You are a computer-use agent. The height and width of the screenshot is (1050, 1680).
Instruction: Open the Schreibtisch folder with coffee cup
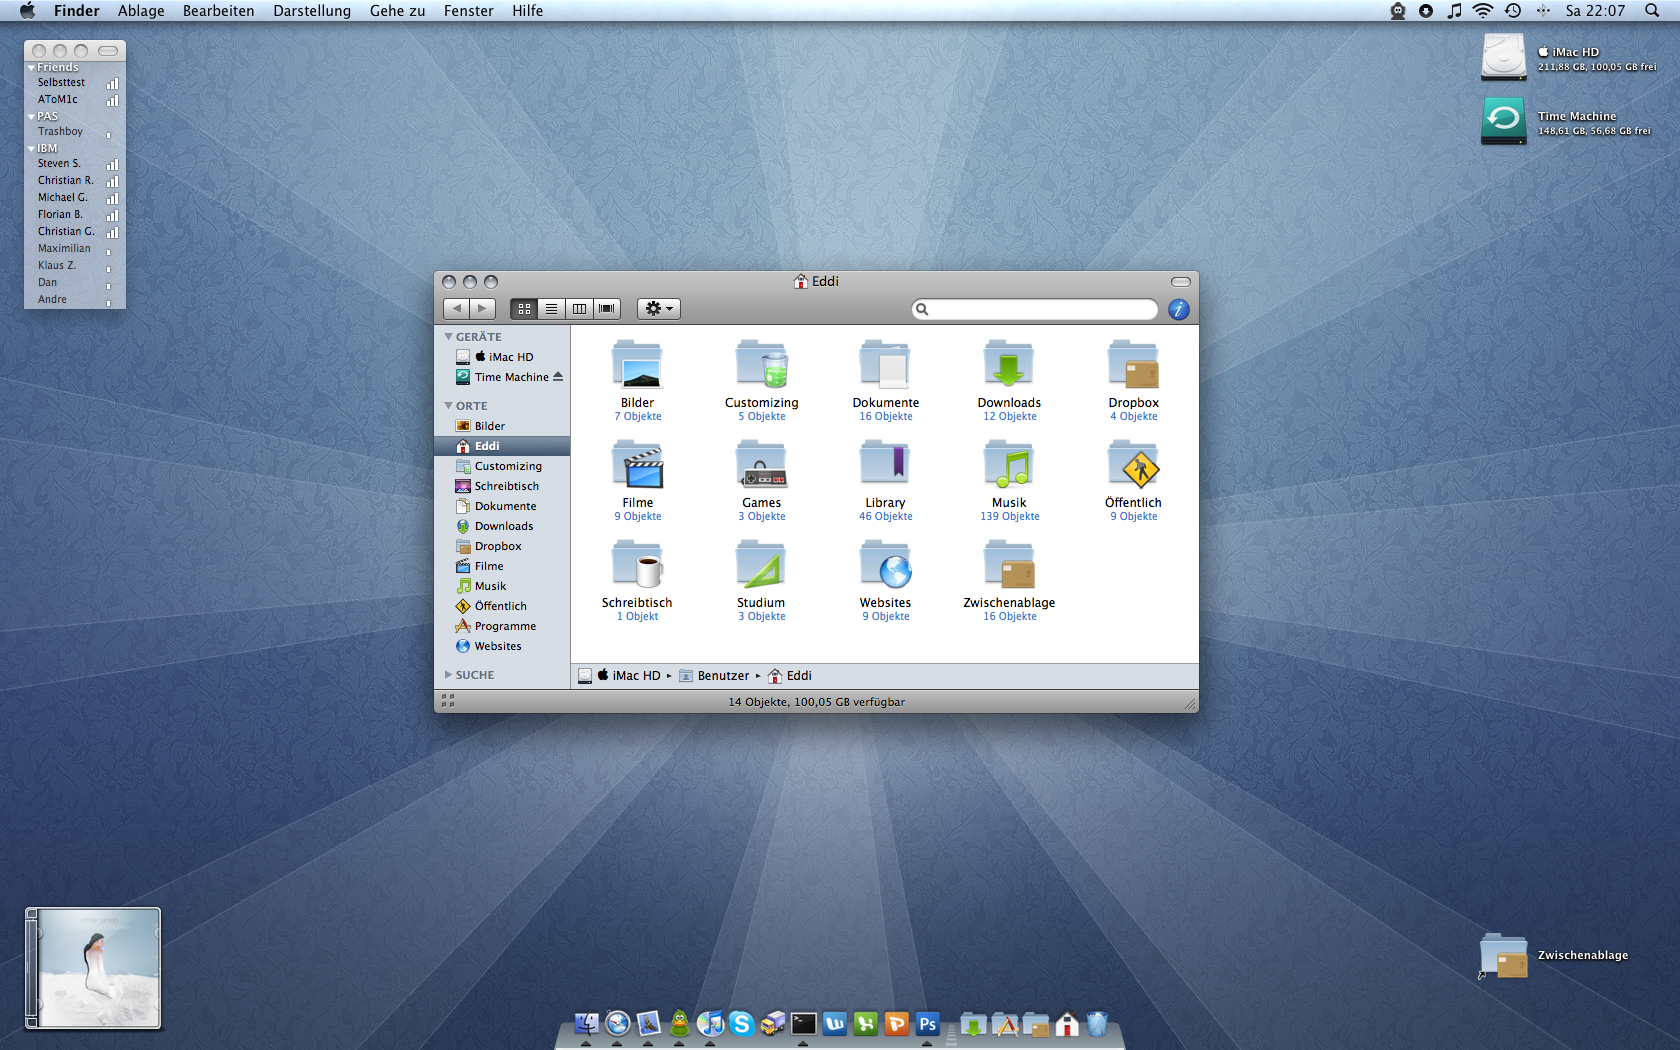[637, 565]
